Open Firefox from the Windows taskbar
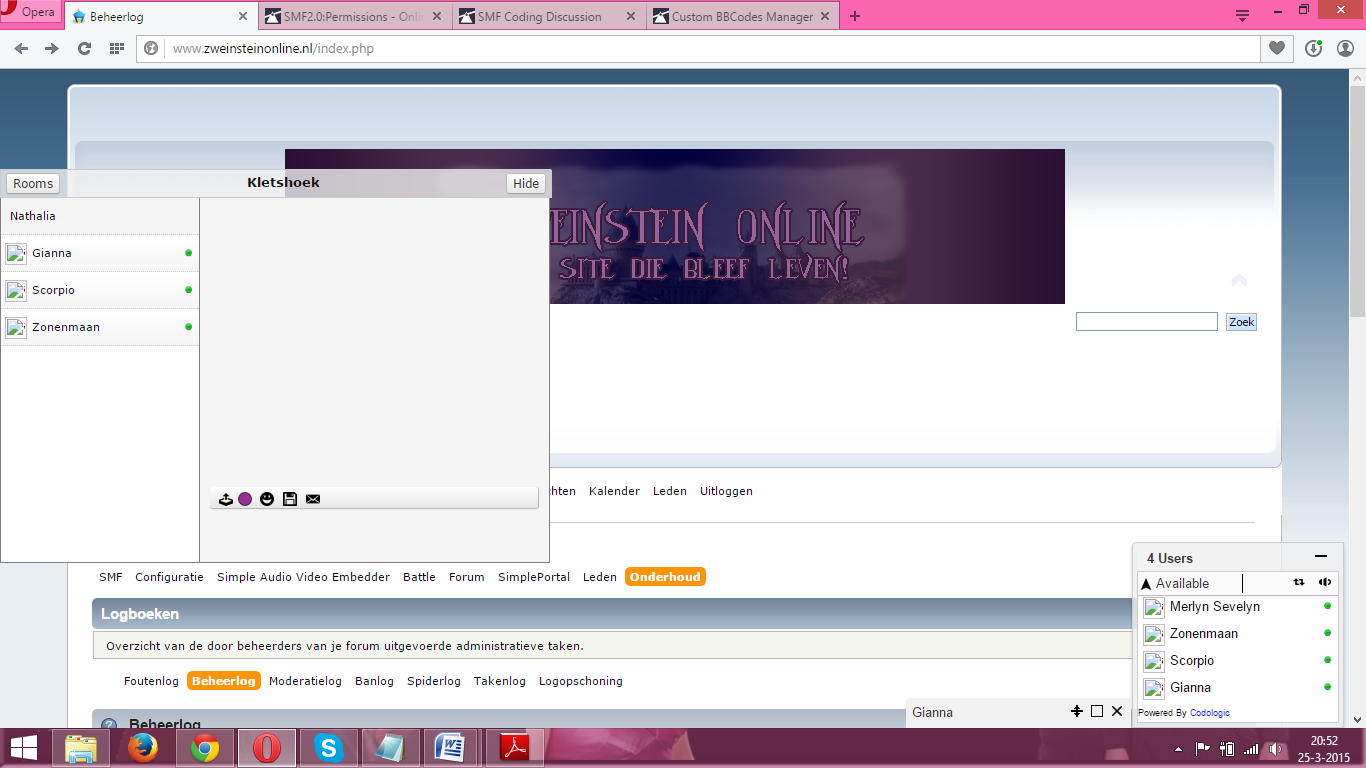This screenshot has width=1366, height=768. coord(143,747)
